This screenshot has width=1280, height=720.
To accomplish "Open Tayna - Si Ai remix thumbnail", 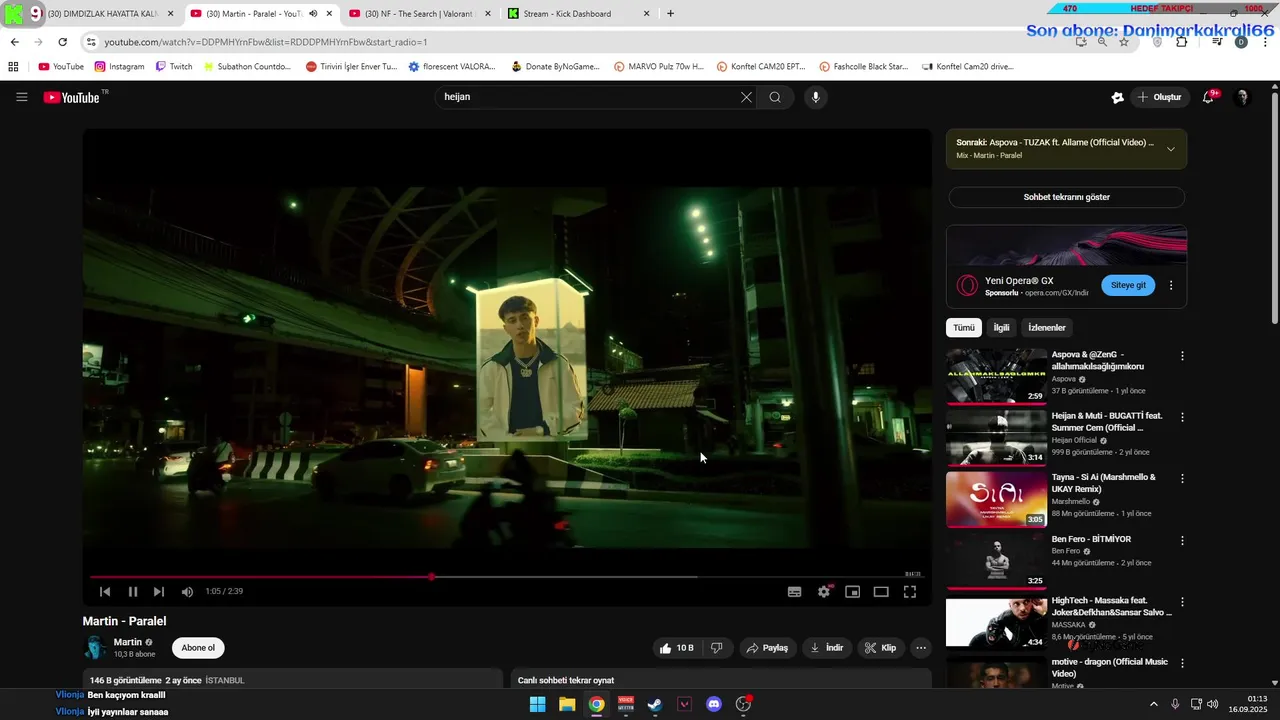I will (x=996, y=499).
